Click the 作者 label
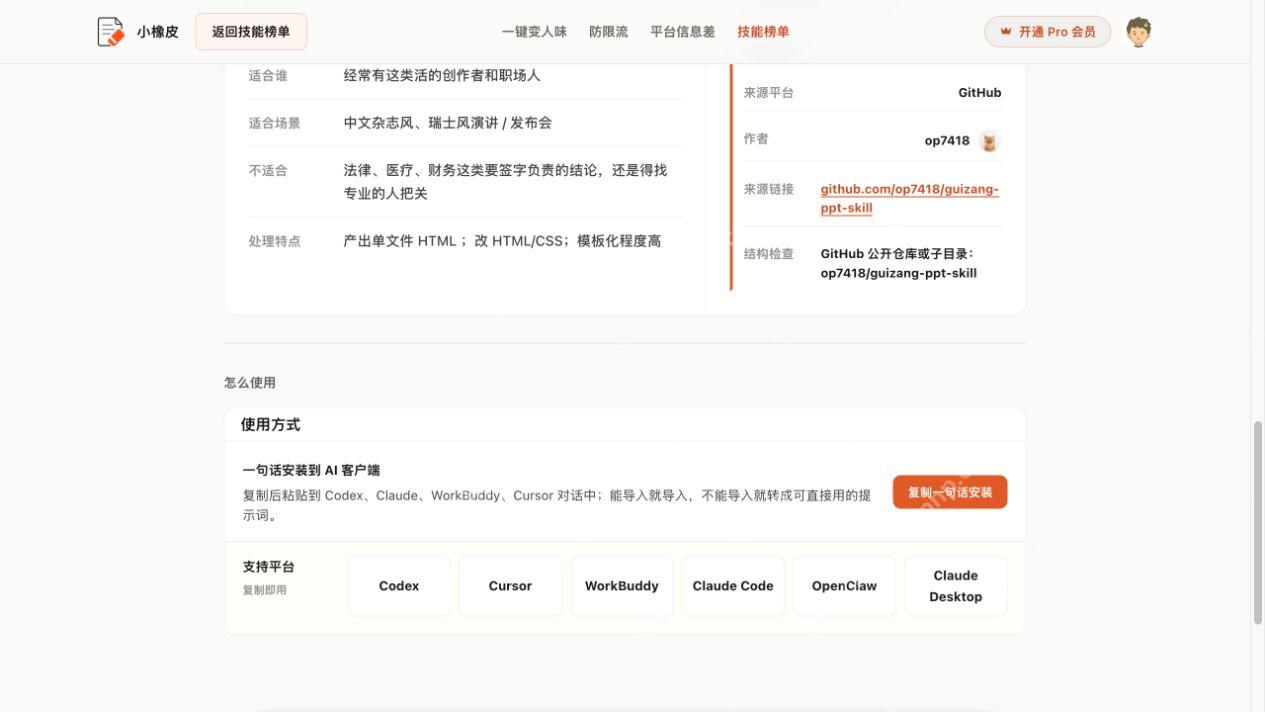Image resolution: width=1265 pixels, height=712 pixels. pos(756,139)
